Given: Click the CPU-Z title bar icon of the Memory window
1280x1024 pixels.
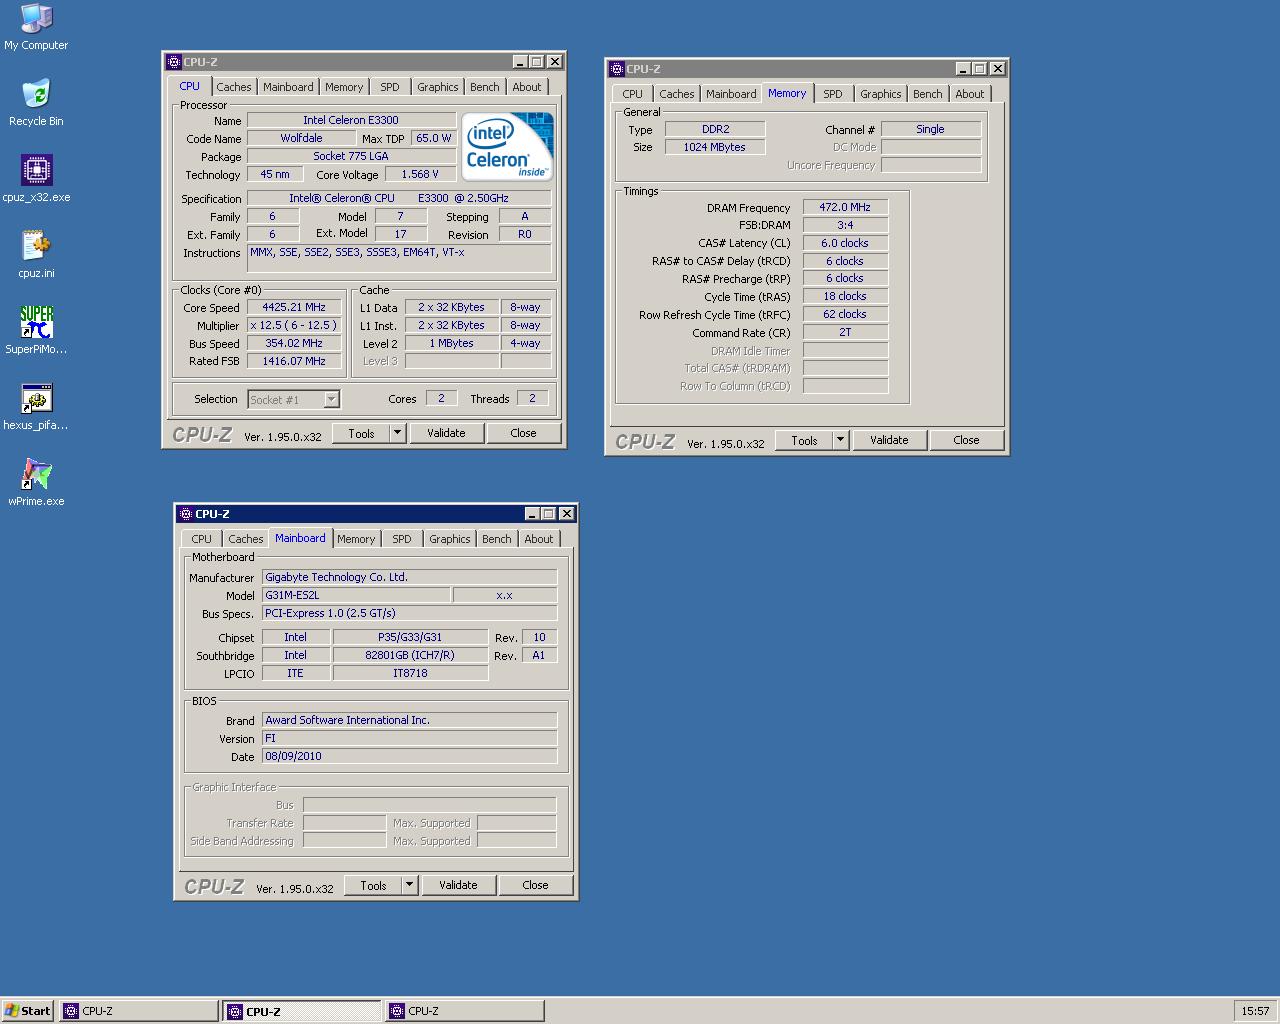Looking at the screenshot, I should pyautogui.click(x=617, y=69).
